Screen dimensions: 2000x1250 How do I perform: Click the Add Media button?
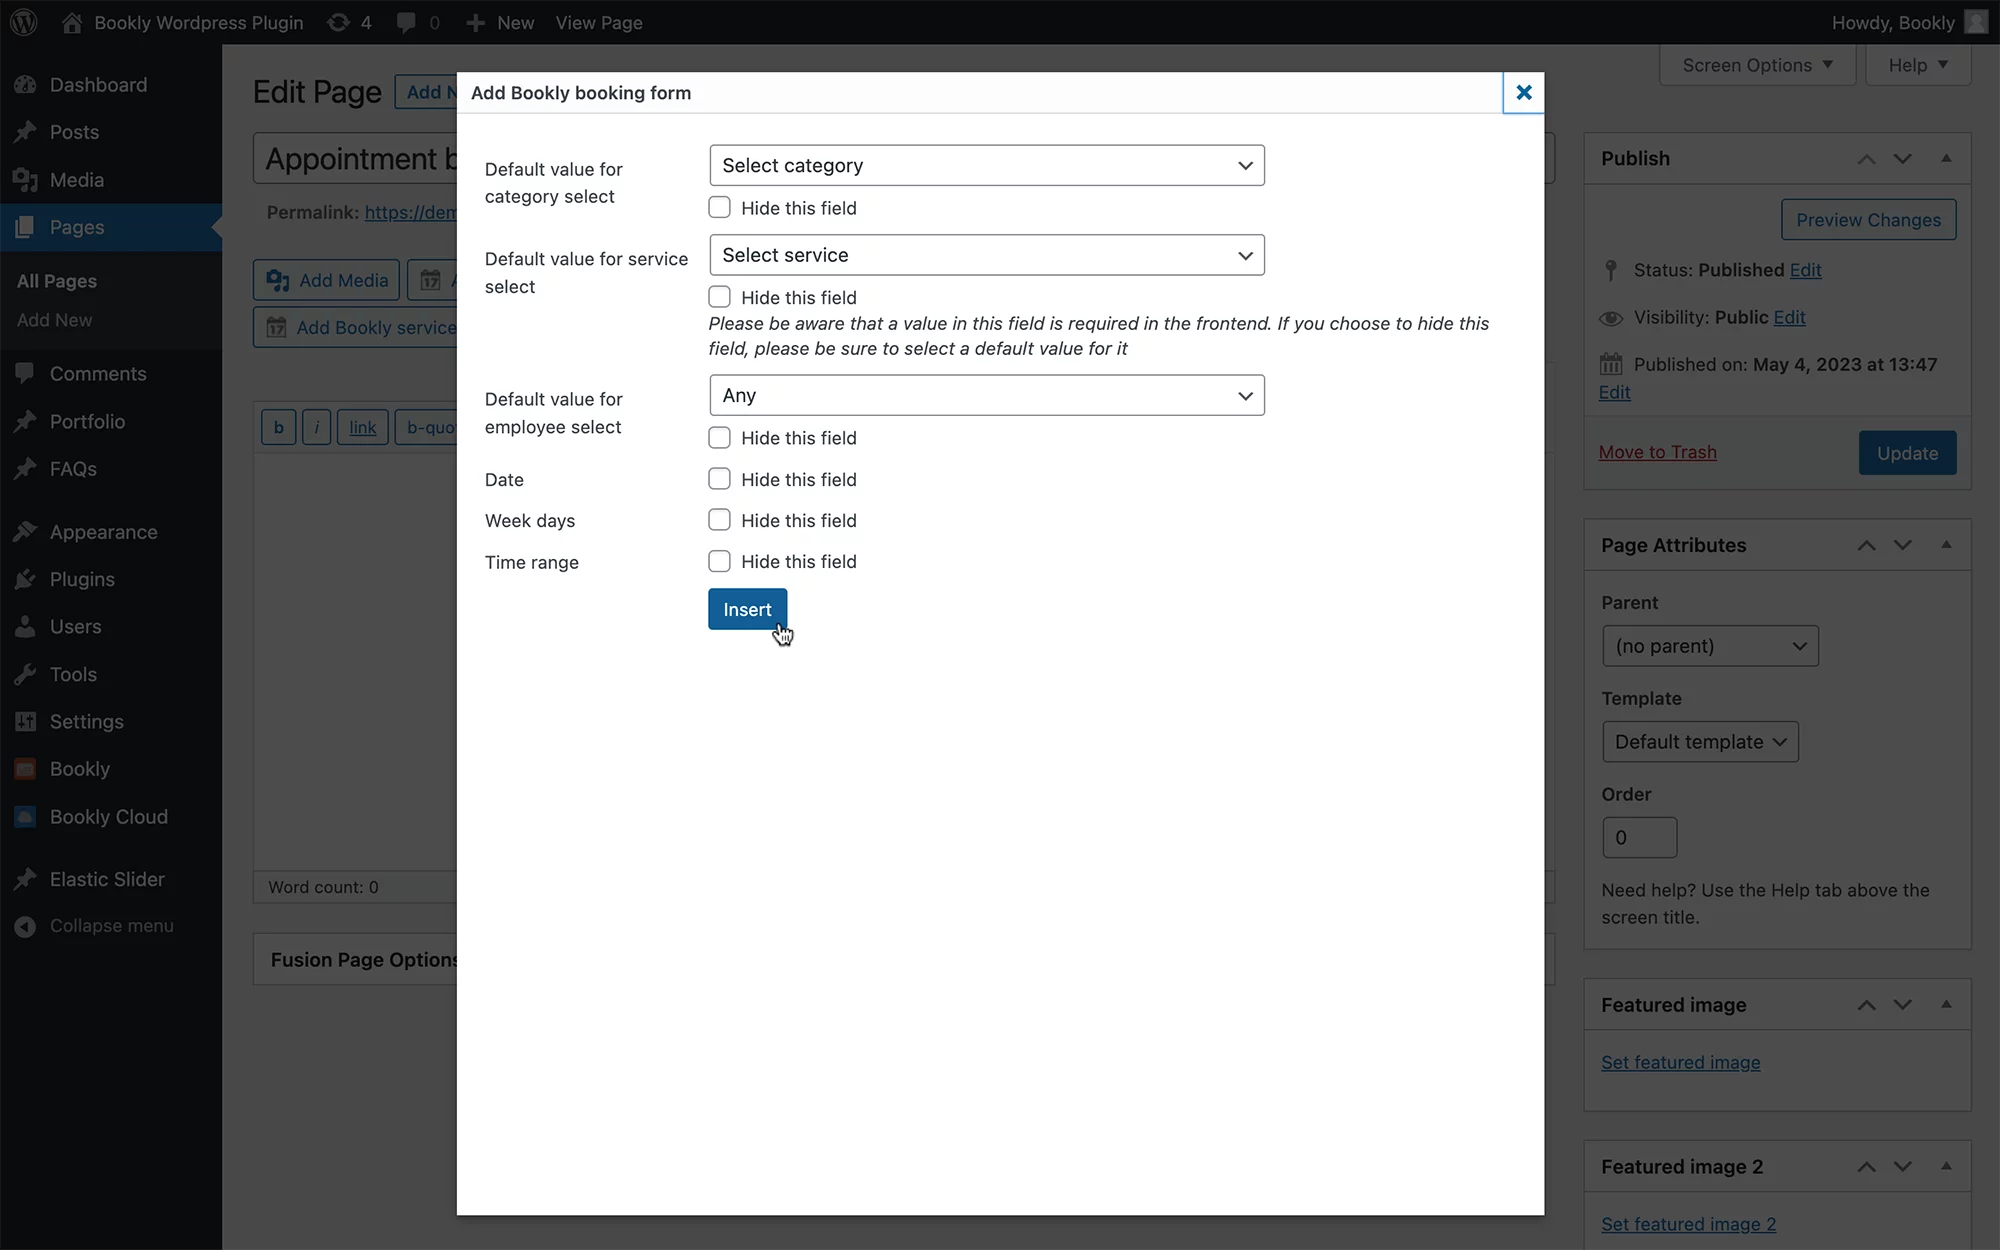327,280
